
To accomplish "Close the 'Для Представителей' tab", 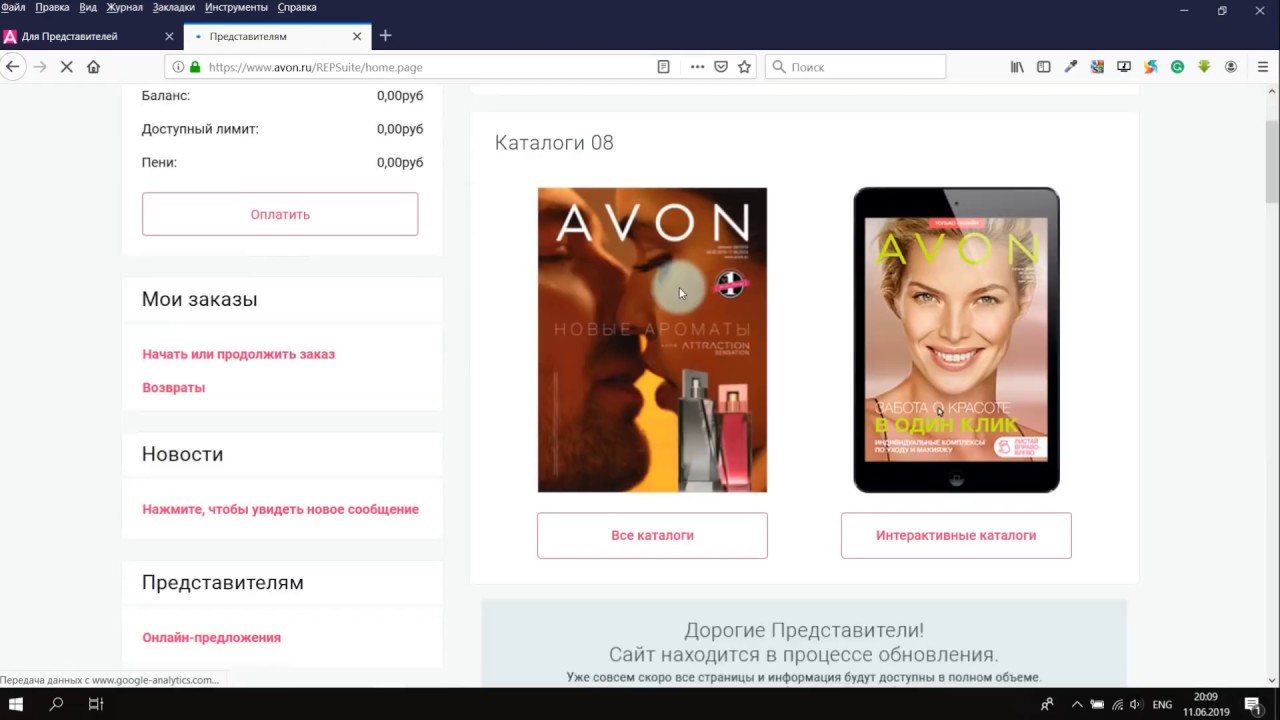I will [x=169, y=36].
